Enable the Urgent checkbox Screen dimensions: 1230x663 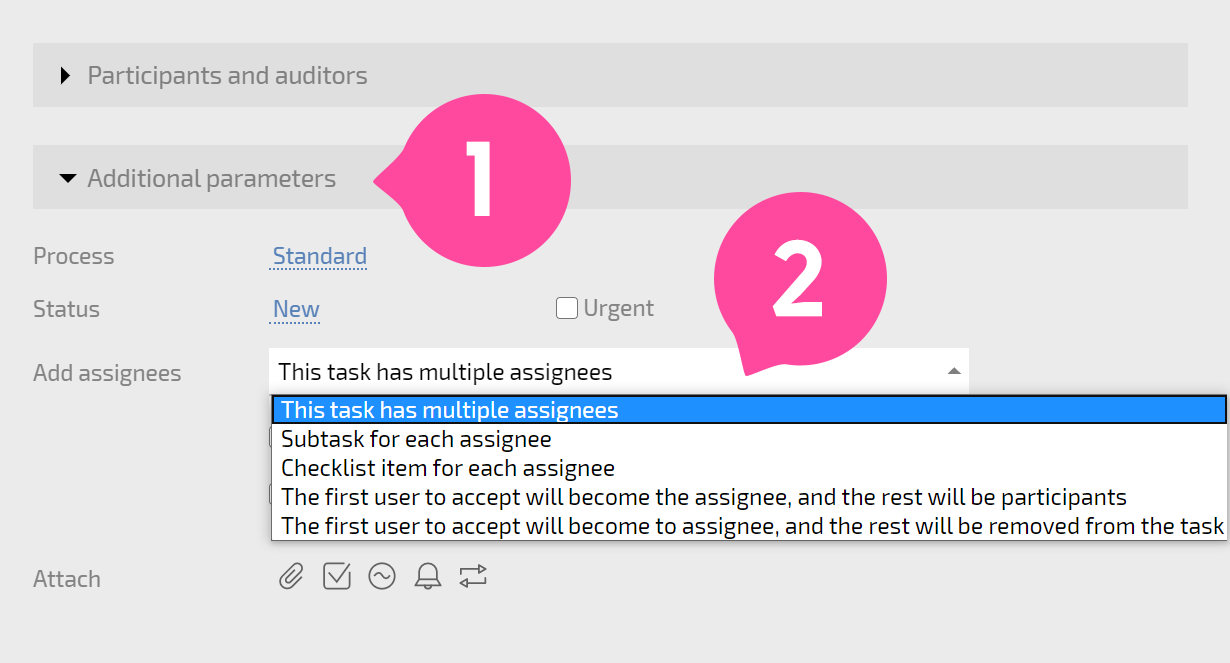(567, 309)
